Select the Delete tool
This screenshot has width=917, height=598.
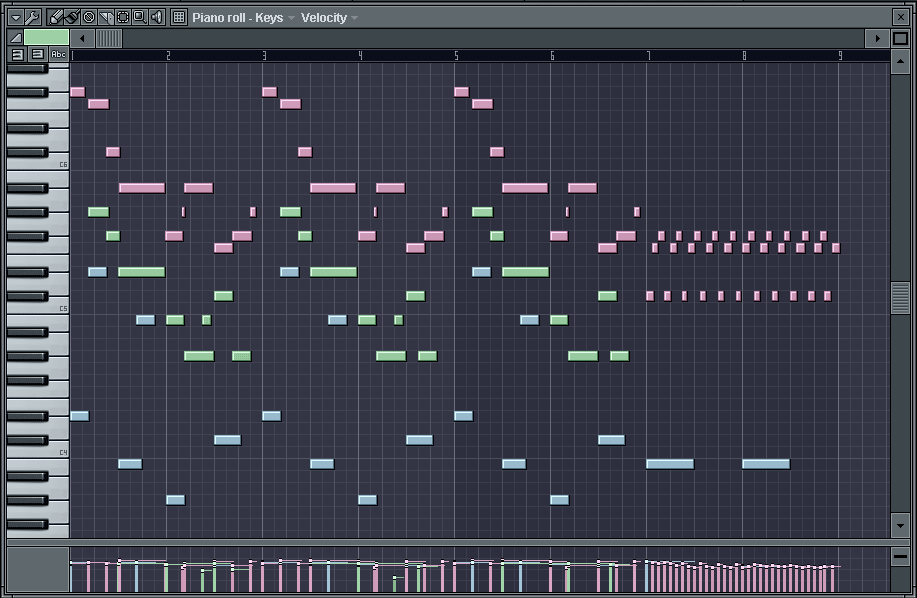[x=89, y=17]
